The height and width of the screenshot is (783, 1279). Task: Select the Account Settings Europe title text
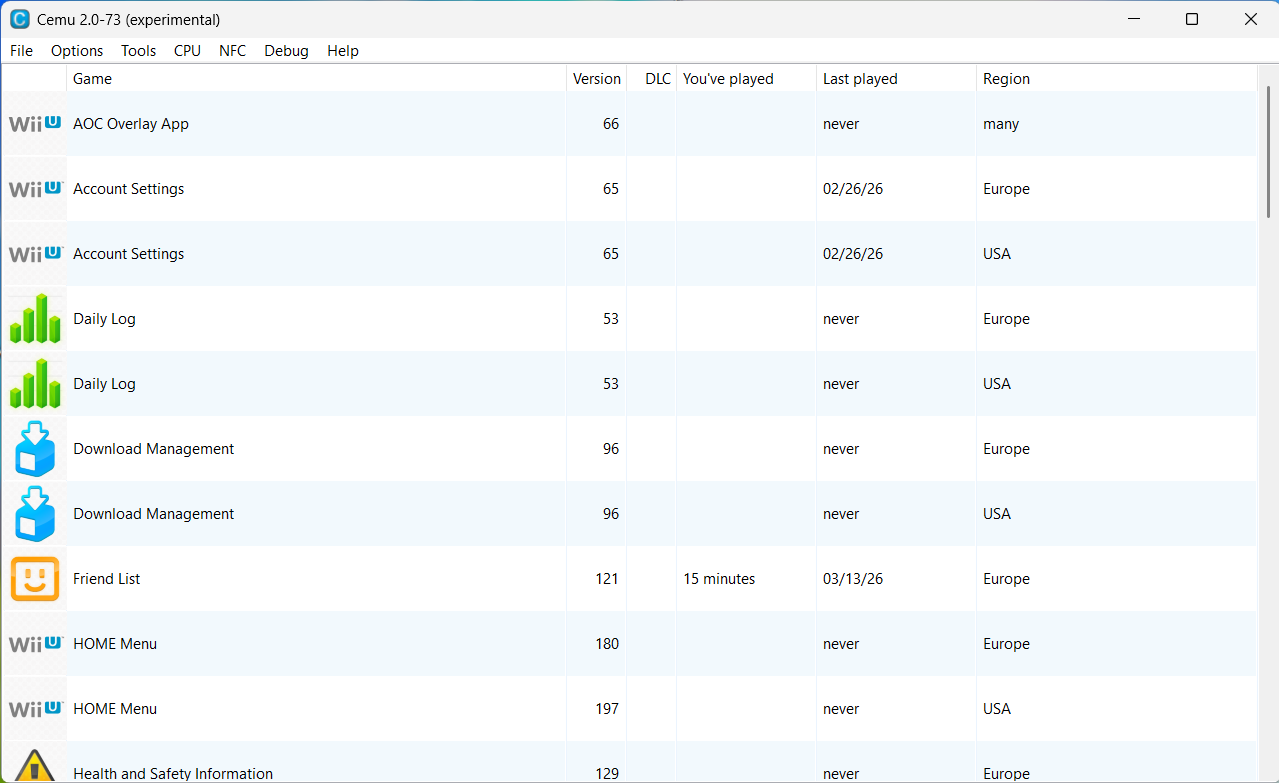point(129,189)
